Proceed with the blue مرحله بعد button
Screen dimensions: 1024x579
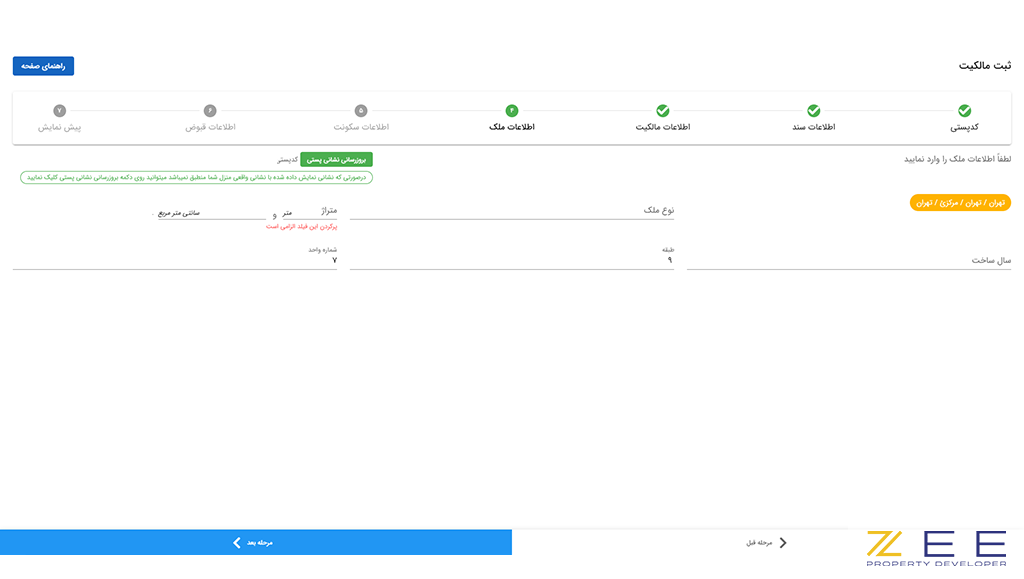255,542
